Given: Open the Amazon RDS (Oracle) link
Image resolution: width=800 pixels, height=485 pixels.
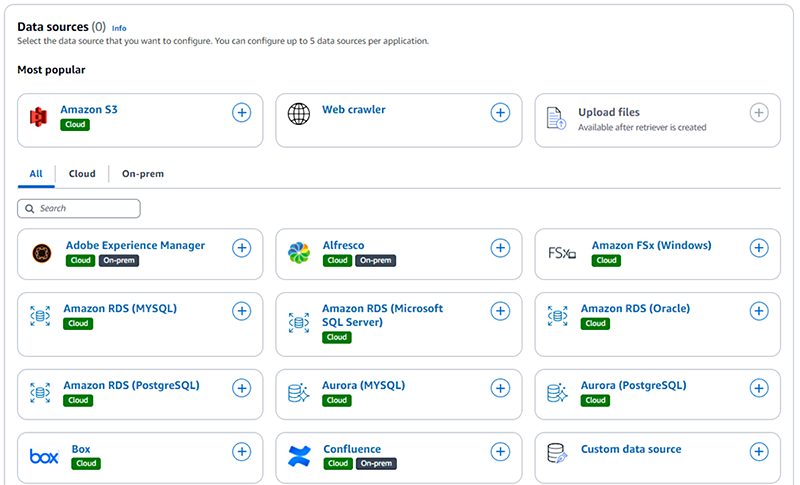Looking at the screenshot, I should (635, 309).
